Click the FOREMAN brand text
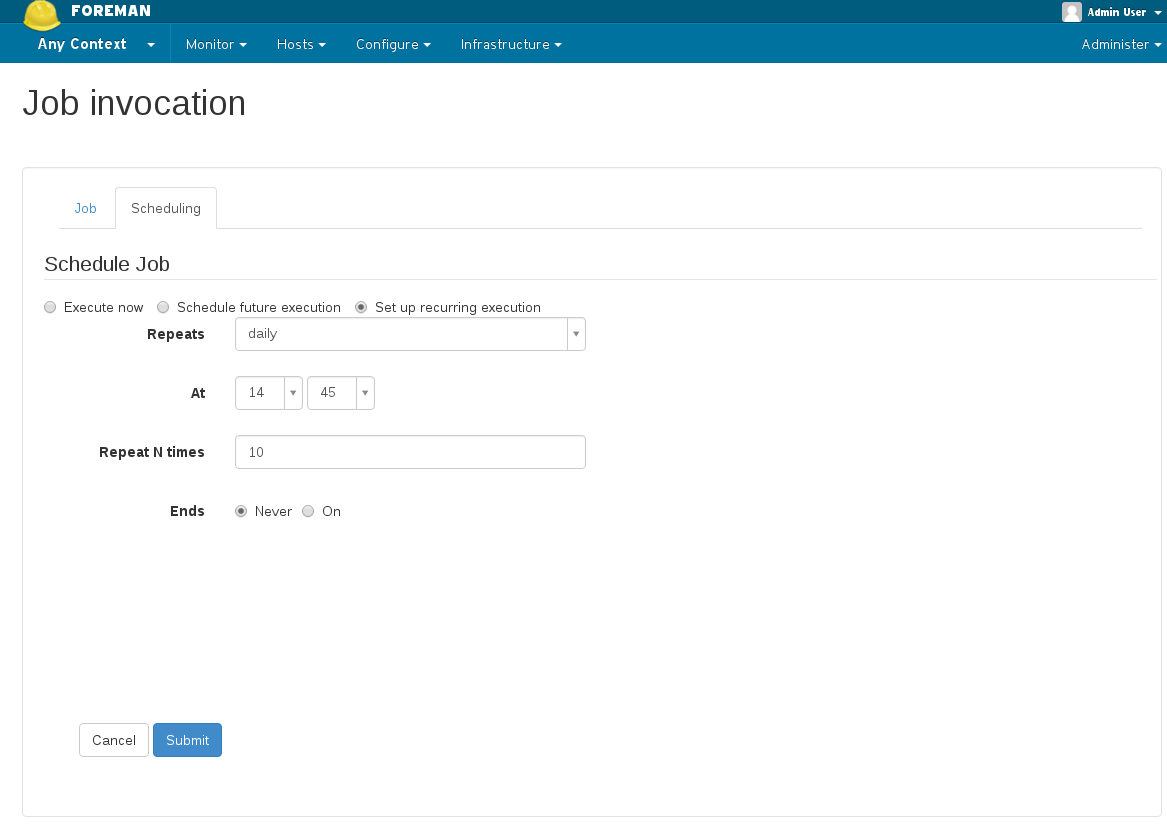Image resolution: width=1167 pixels, height=836 pixels. click(x=111, y=10)
